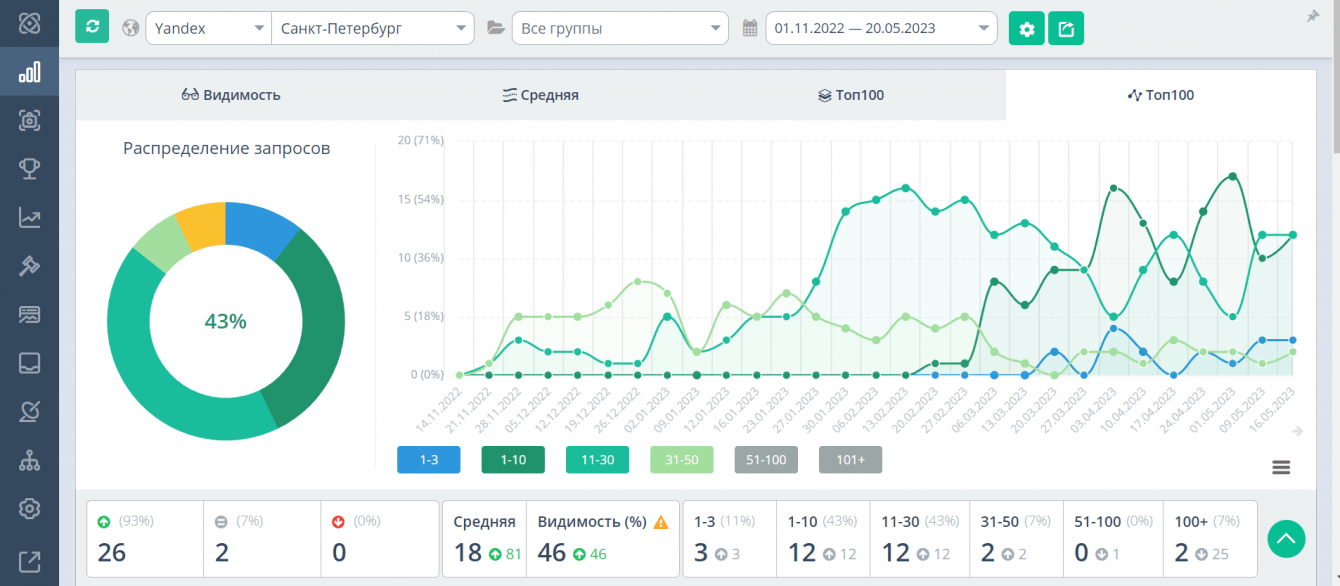Click the pin icon in top corner

[1313, 16]
